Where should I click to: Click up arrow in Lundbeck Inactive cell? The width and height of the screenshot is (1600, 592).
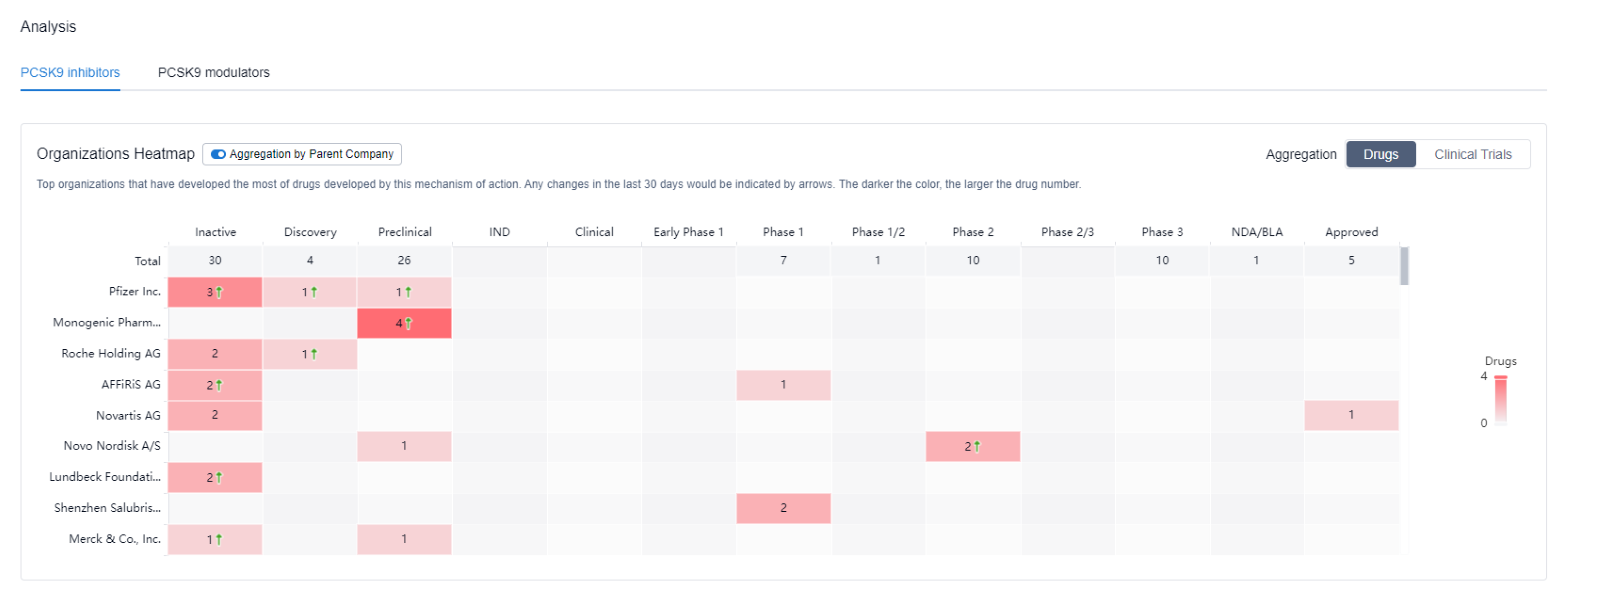[219, 478]
